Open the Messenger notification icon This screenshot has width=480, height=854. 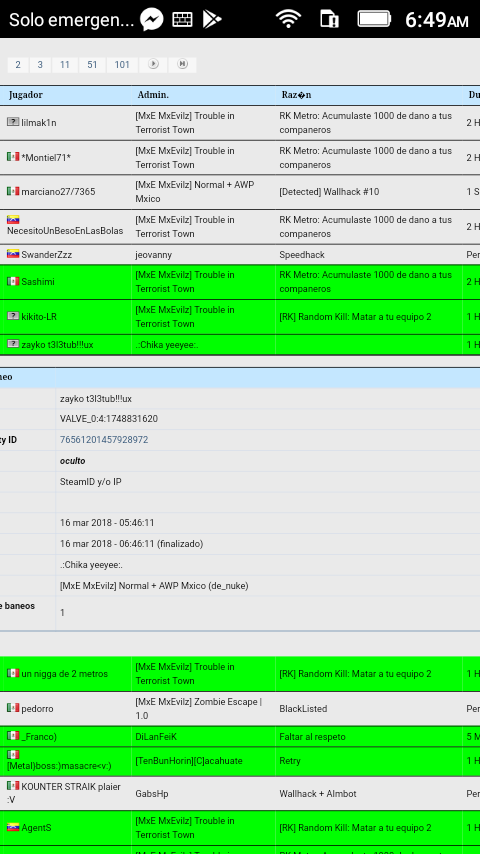point(151,20)
